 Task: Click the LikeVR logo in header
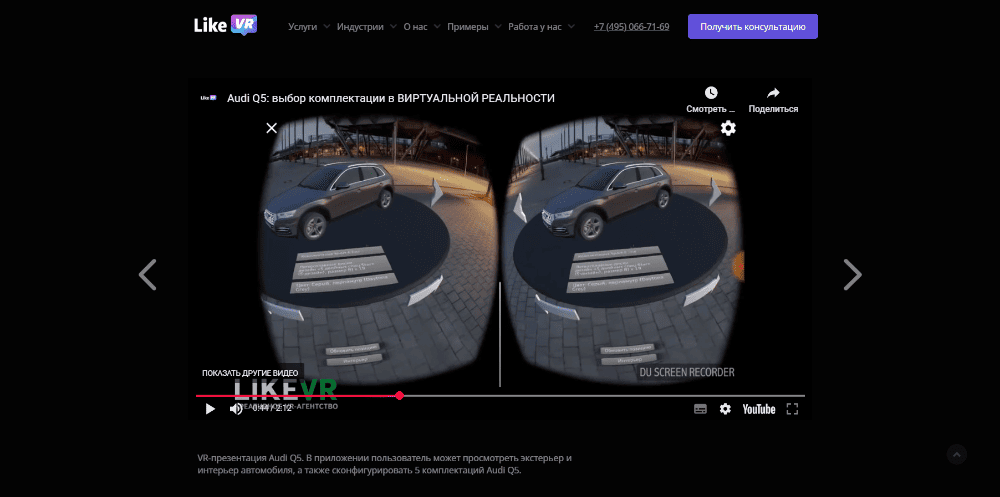pos(226,25)
